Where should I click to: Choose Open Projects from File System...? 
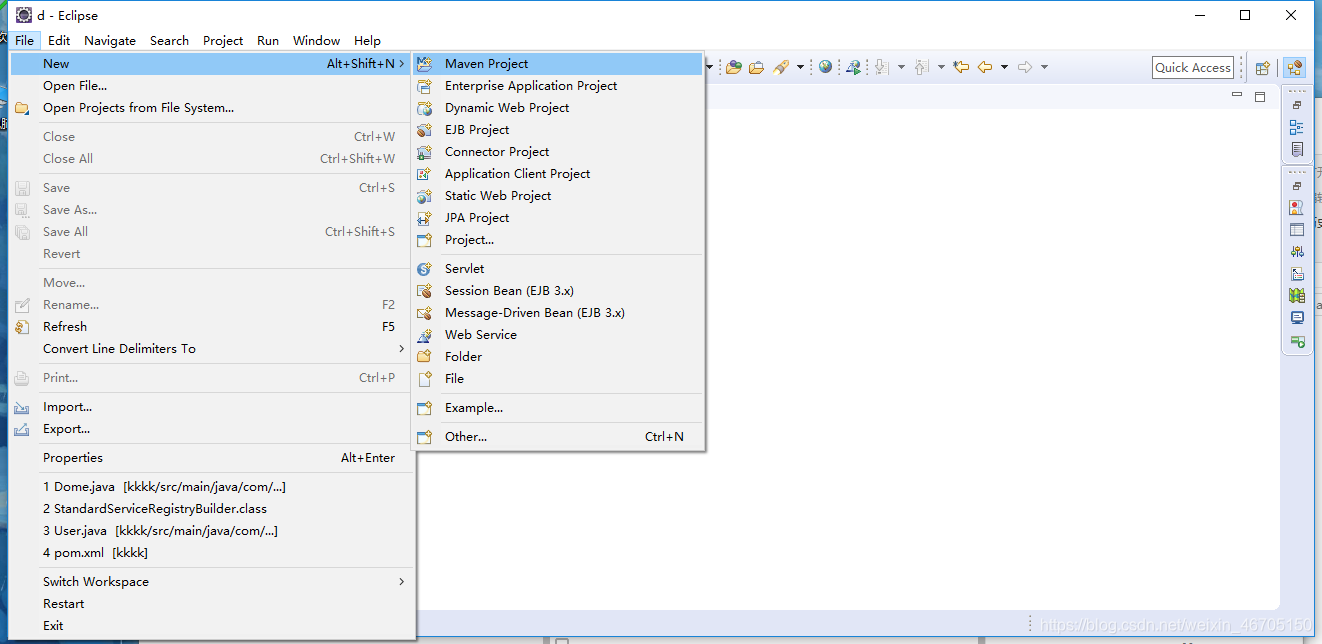click(x=212, y=108)
